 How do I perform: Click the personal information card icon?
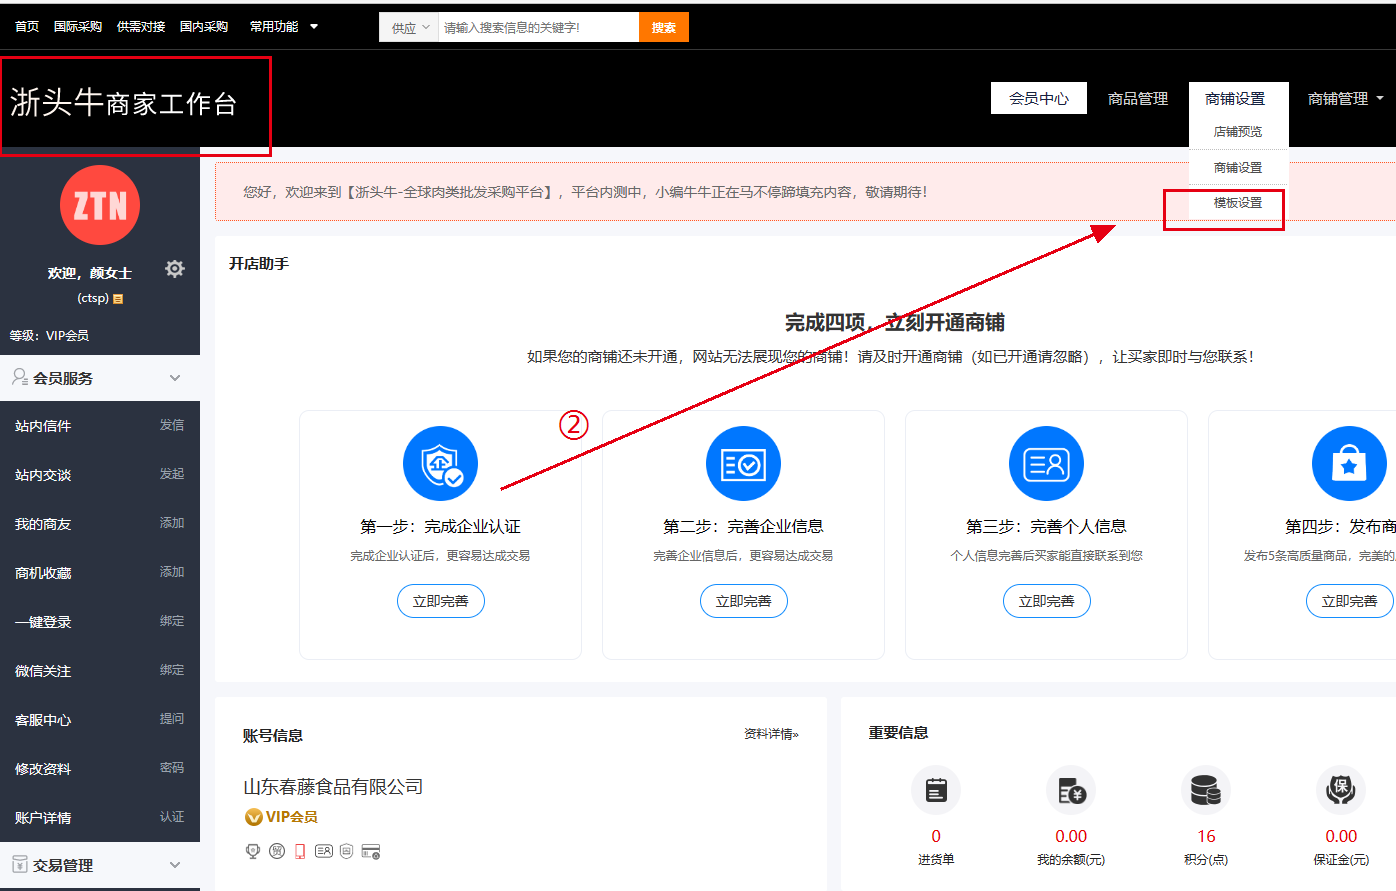point(1046,464)
